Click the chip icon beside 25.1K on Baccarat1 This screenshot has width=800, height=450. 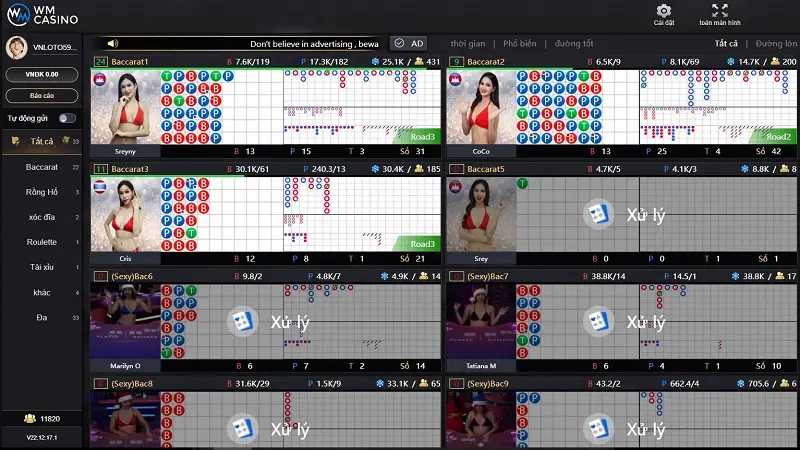(x=376, y=62)
